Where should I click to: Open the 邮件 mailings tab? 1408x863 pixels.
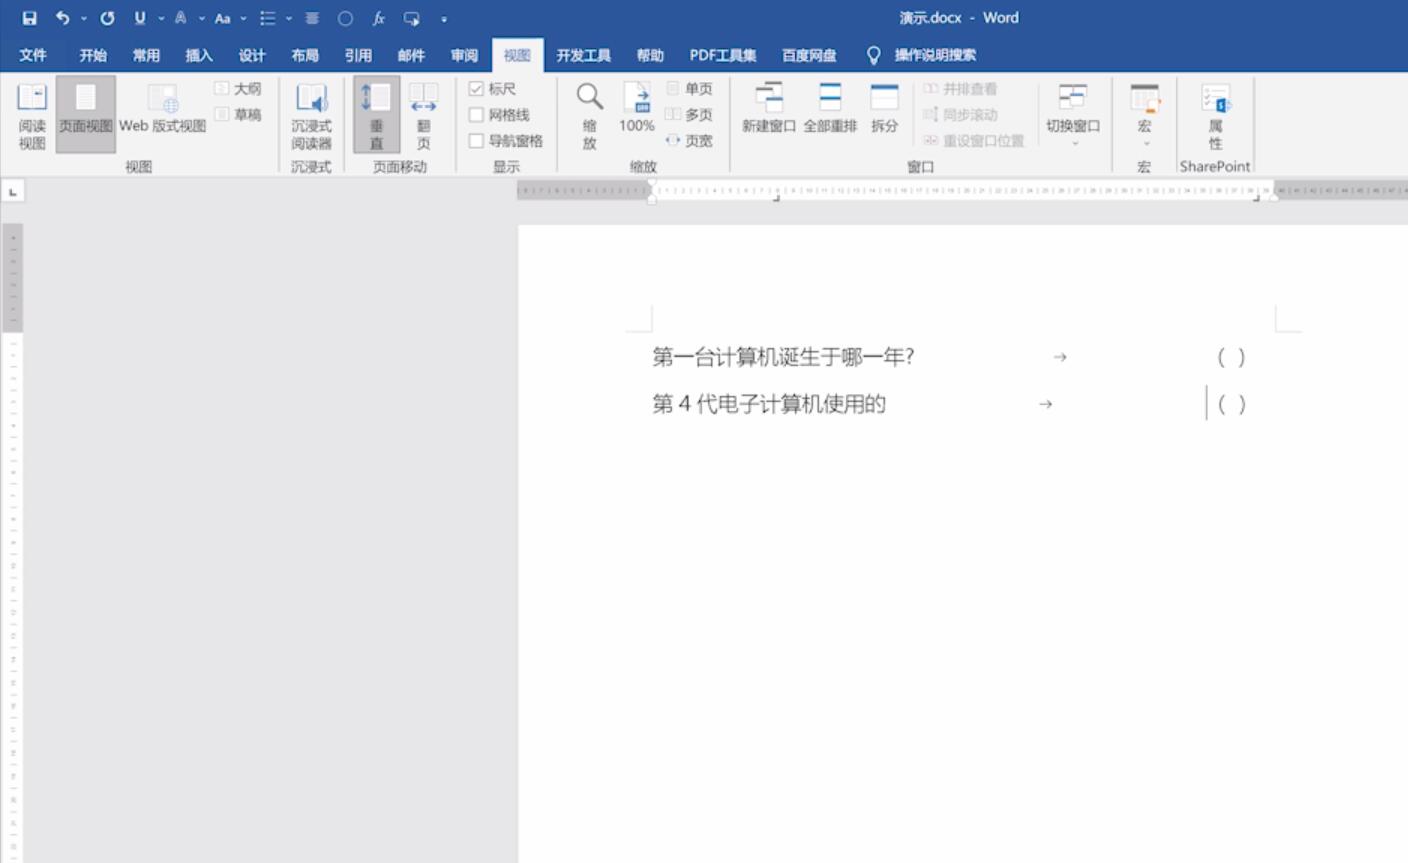point(411,55)
